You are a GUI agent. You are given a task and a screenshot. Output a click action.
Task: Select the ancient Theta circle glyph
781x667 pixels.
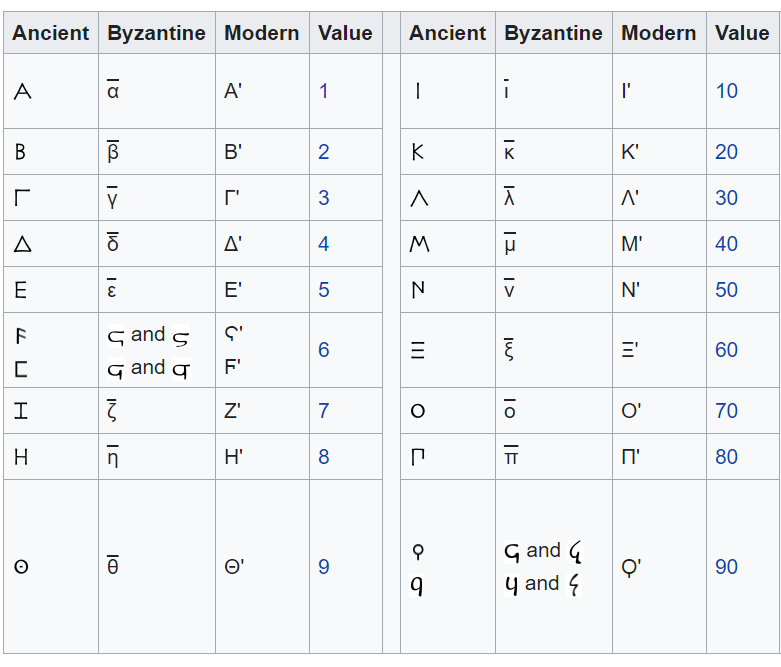click(21, 568)
